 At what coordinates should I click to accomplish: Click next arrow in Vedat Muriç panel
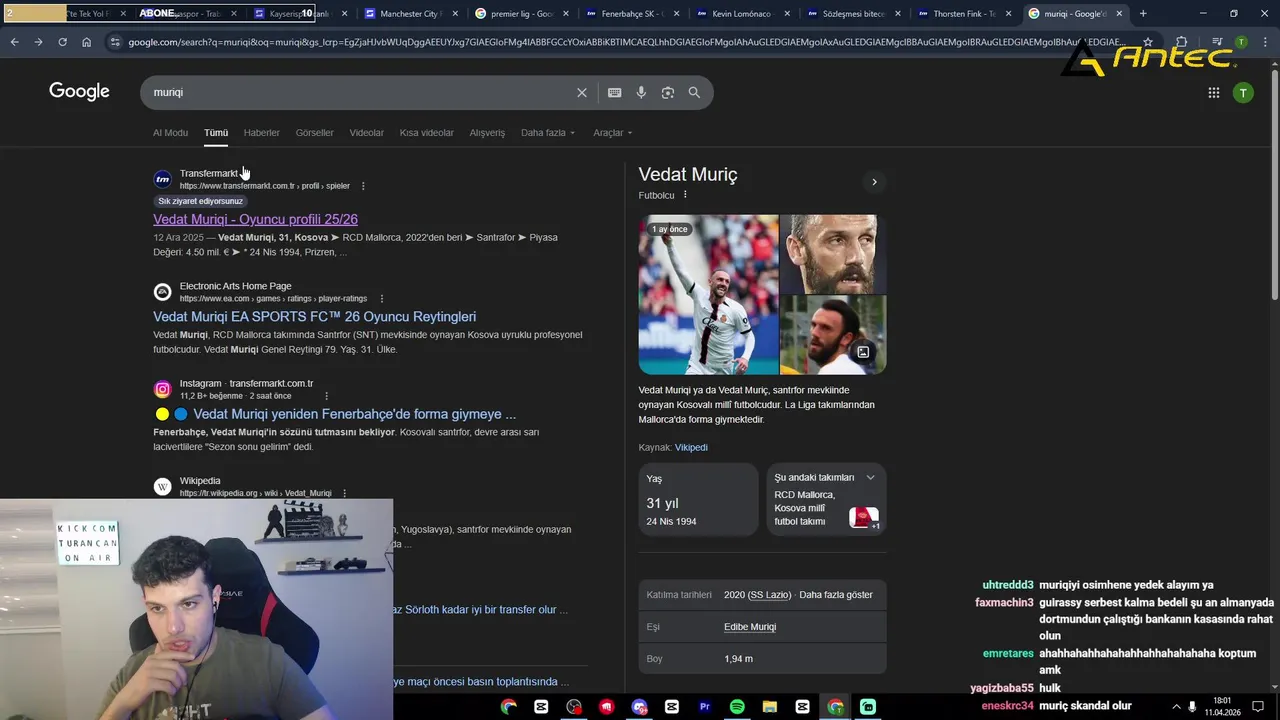(x=874, y=182)
